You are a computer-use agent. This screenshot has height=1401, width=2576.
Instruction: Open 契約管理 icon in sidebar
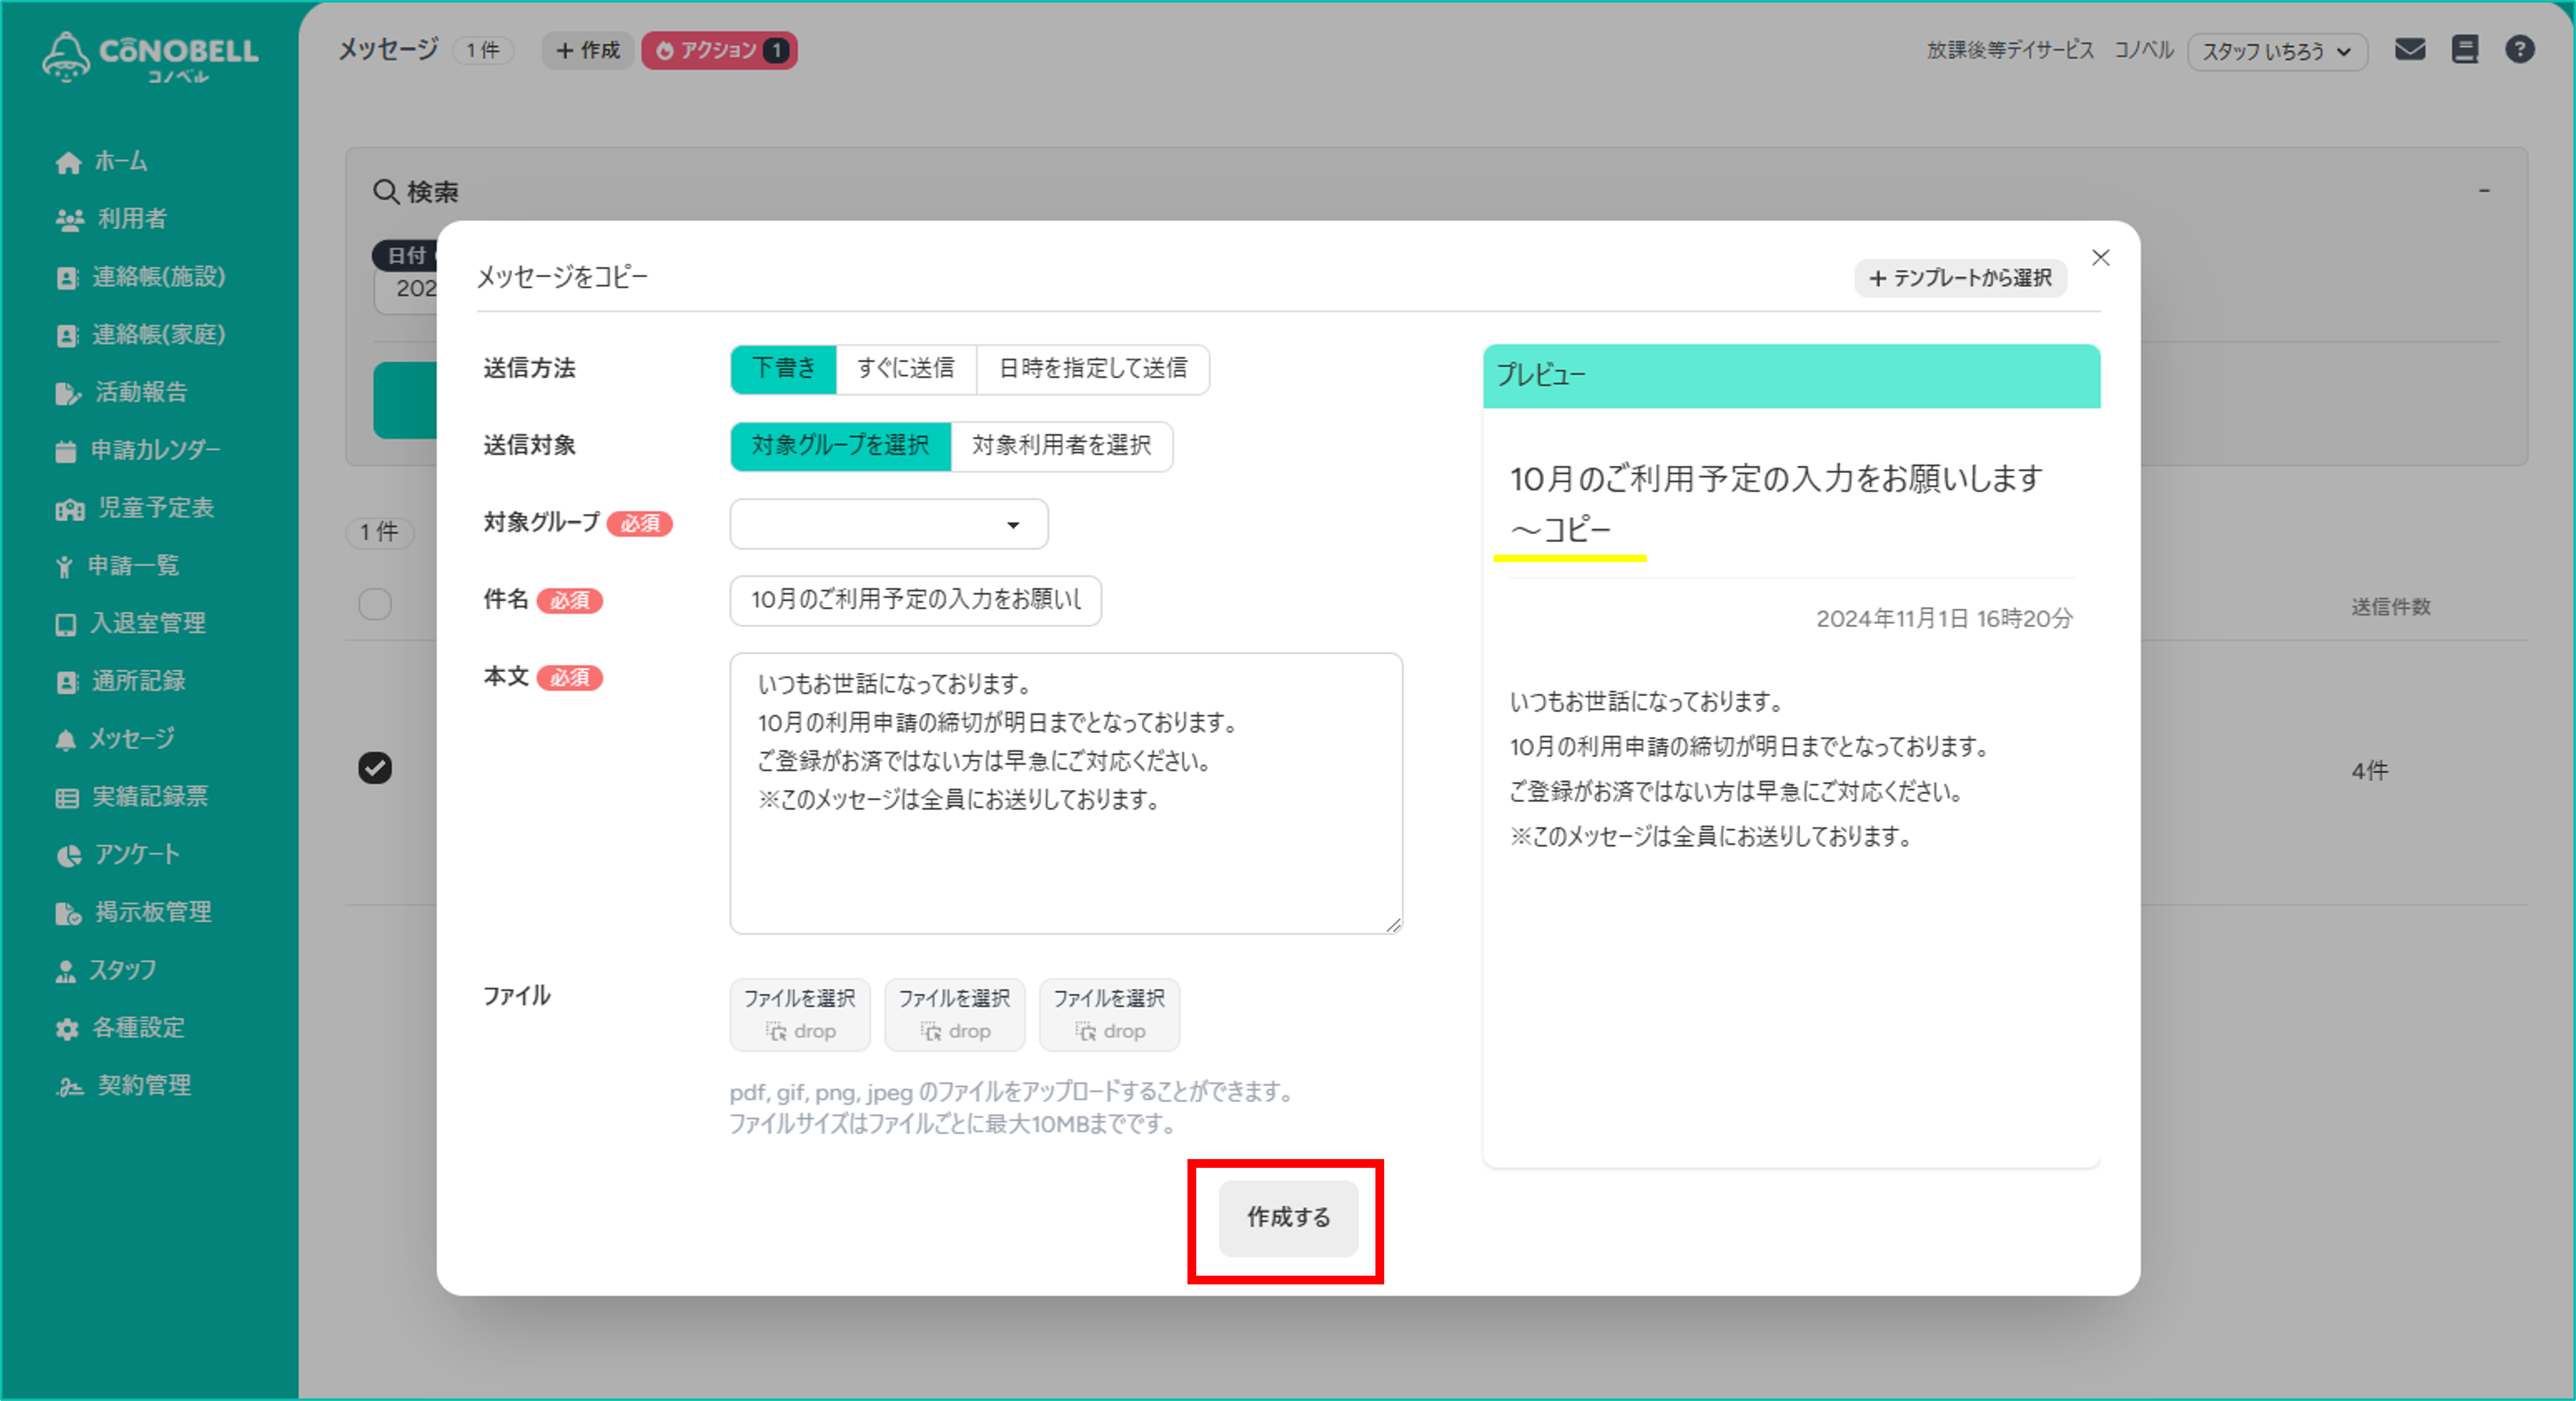pyautogui.click(x=69, y=1087)
